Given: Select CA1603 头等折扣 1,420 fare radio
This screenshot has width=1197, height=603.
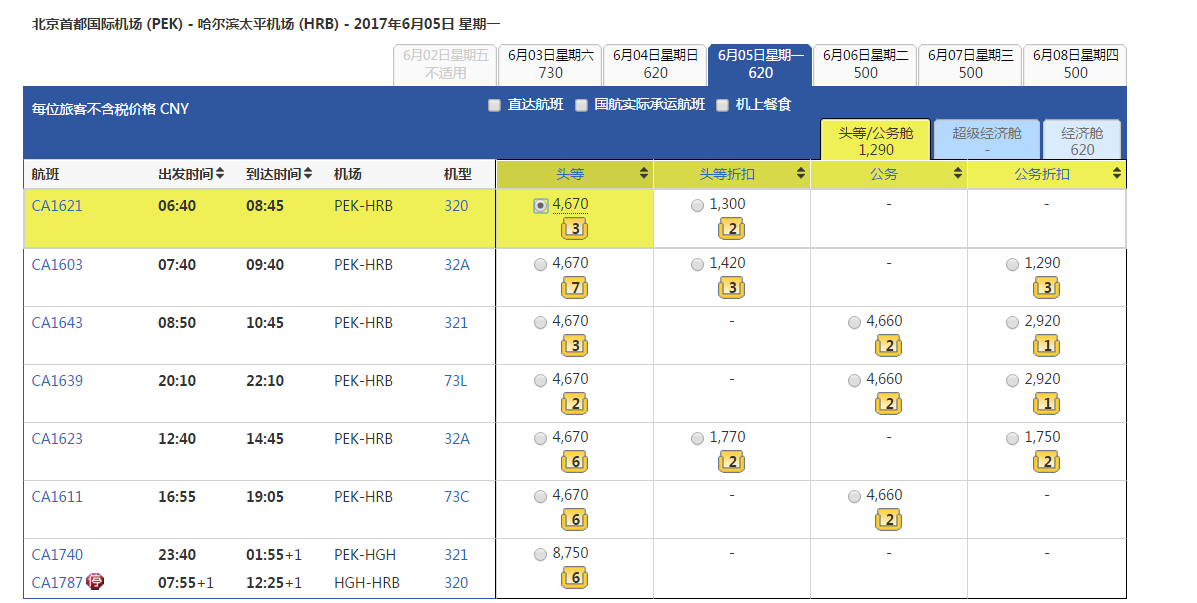Looking at the screenshot, I should click(697, 264).
